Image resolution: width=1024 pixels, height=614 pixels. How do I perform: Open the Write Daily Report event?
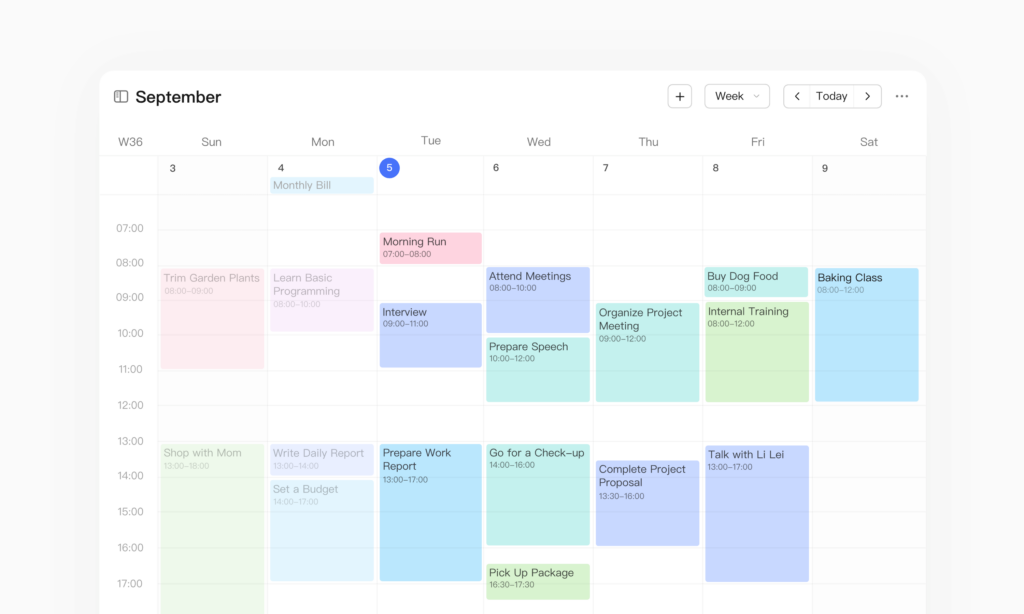click(322, 459)
